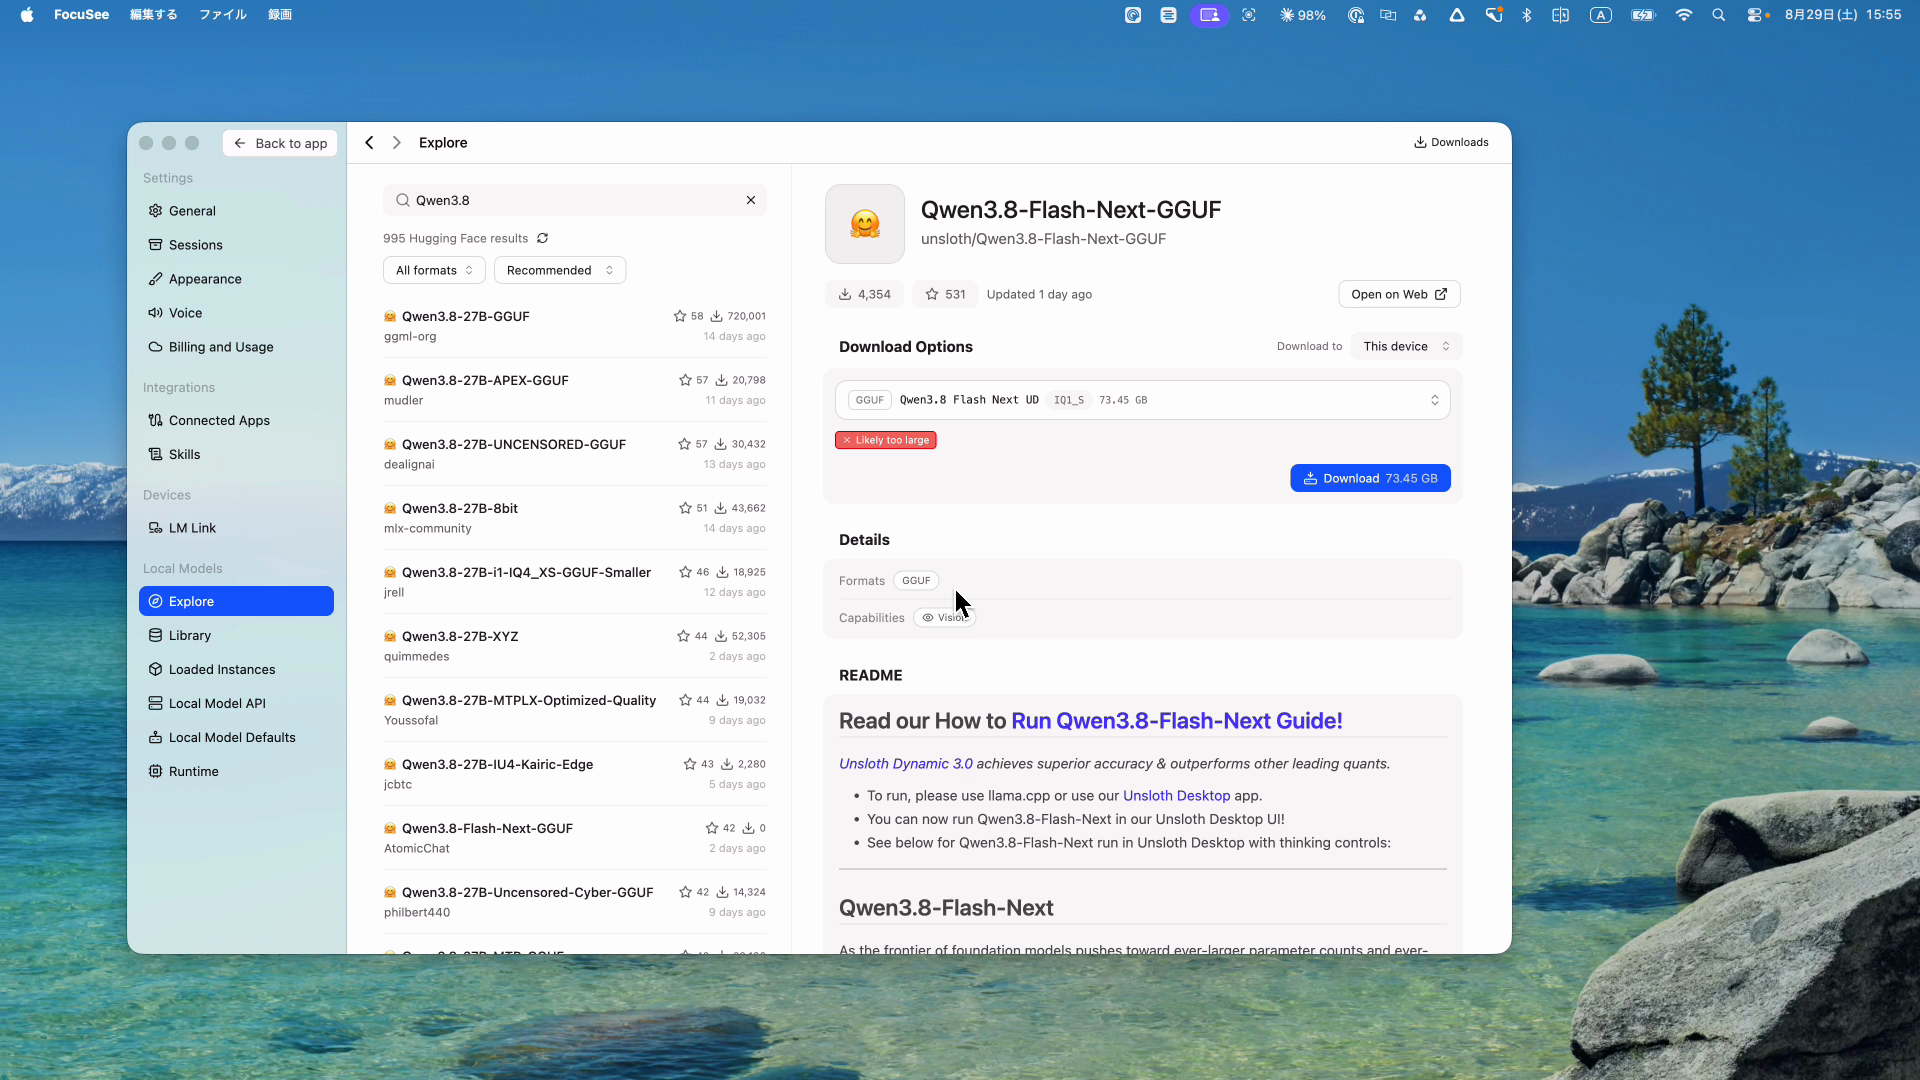
Task: Click the search magnifier icon in field
Action: [402, 200]
